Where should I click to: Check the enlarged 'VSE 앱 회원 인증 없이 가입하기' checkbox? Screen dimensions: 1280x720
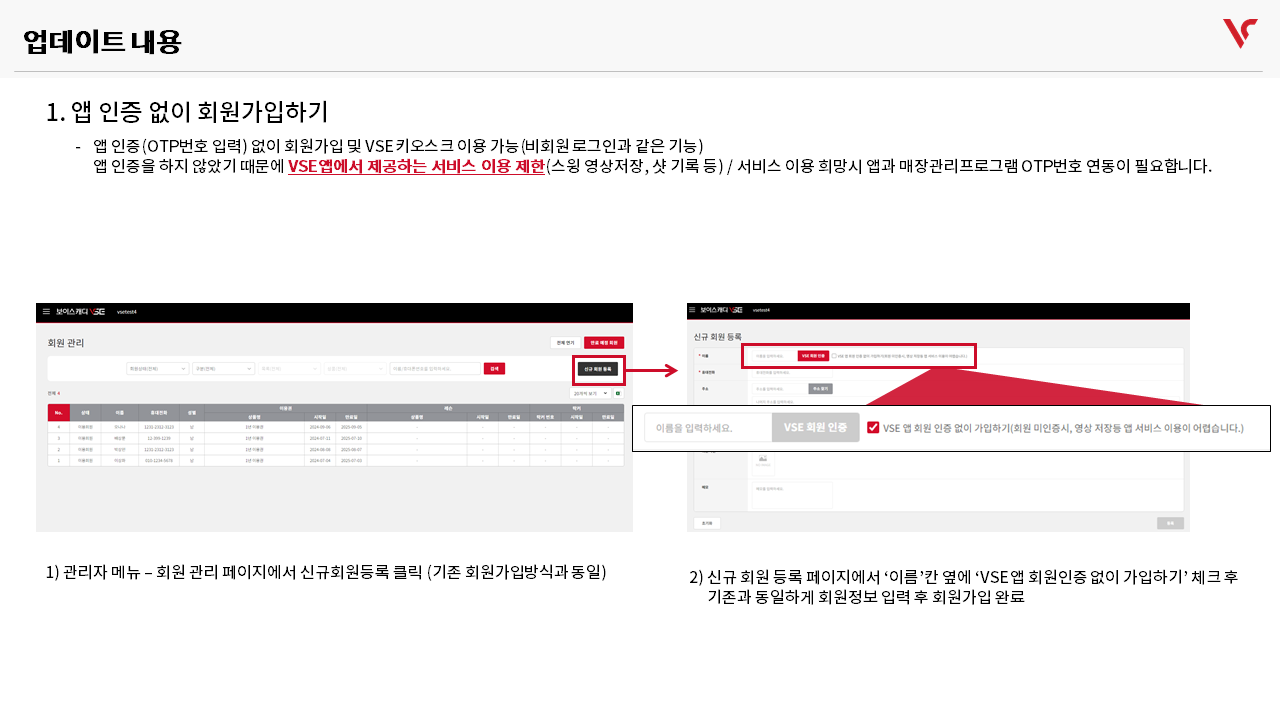point(873,427)
